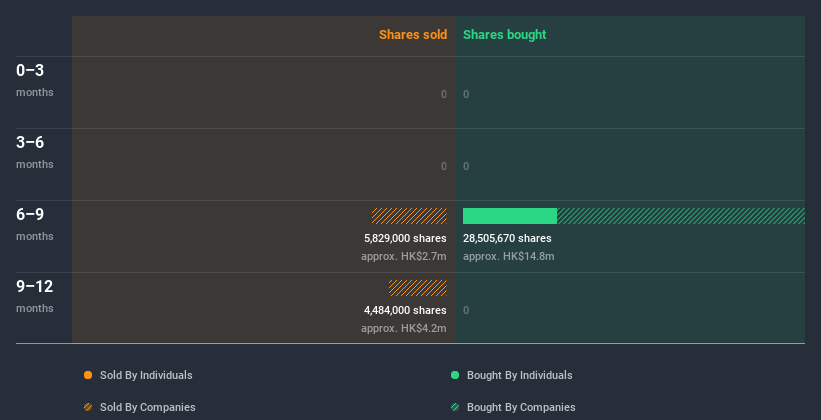
Task: Click the 5,829,000 shares value
Action: click(x=405, y=238)
